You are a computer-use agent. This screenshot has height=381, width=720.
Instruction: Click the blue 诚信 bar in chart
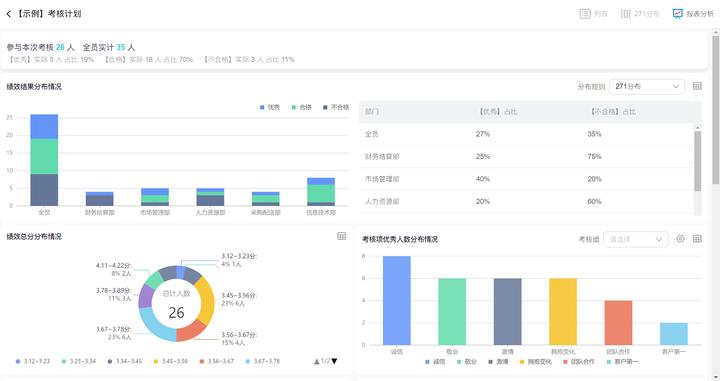click(x=397, y=300)
